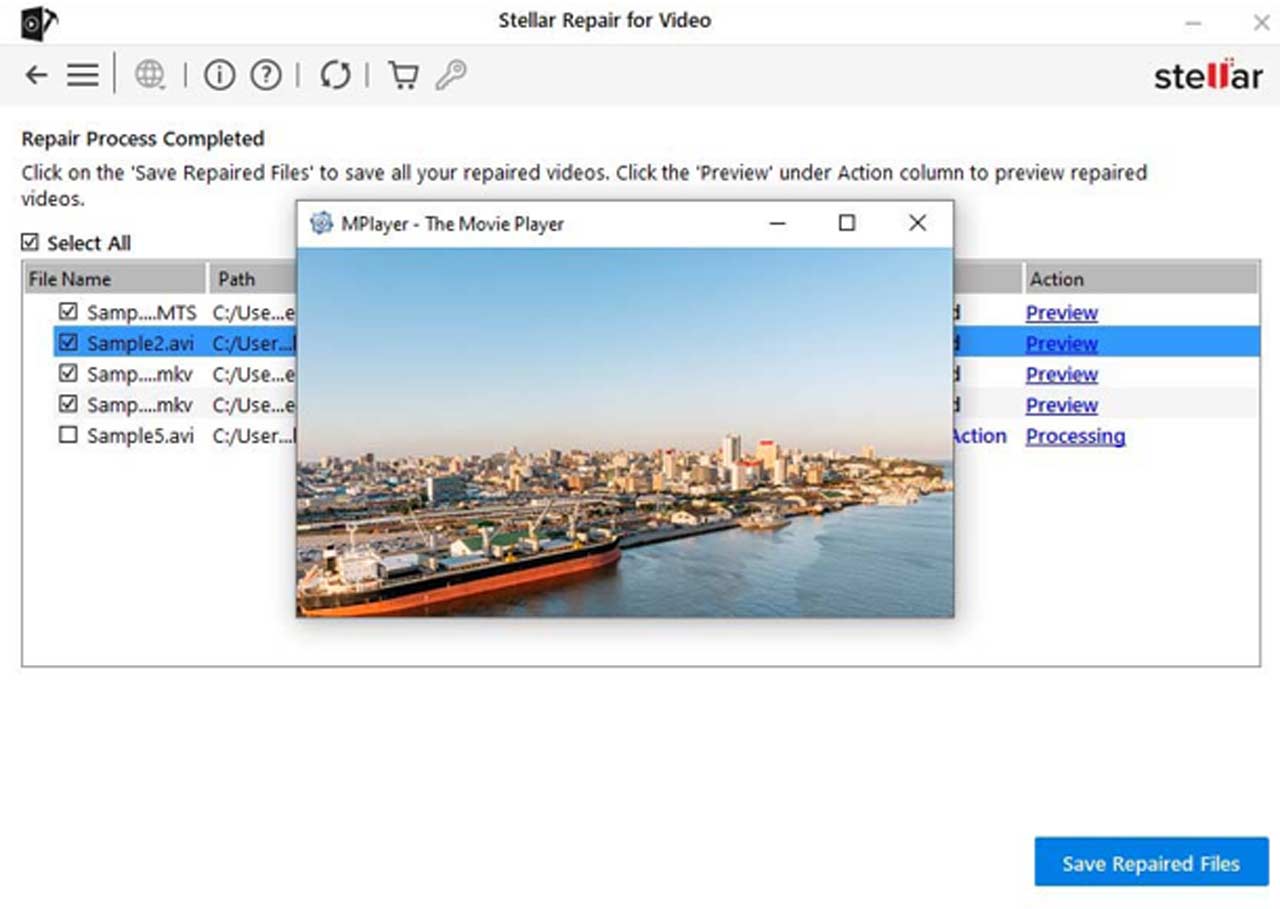Click the globe language icon
1280x909 pixels.
pos(150,75)
